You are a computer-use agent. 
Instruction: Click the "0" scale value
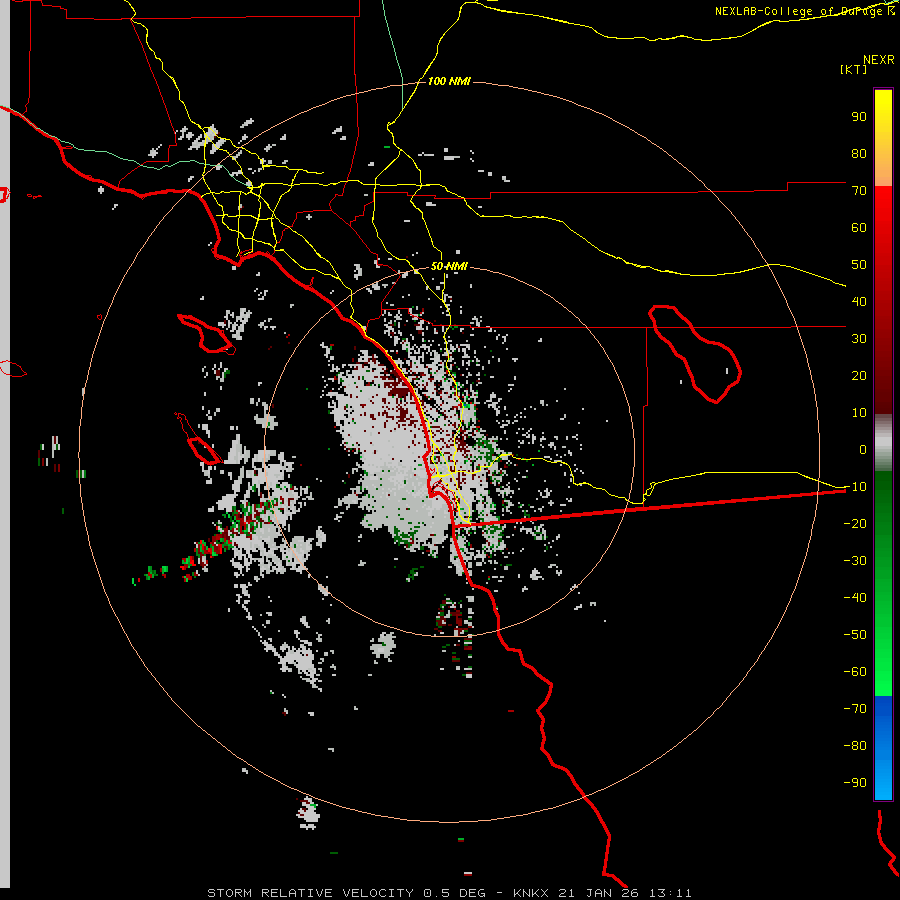[x=863, y=449]
